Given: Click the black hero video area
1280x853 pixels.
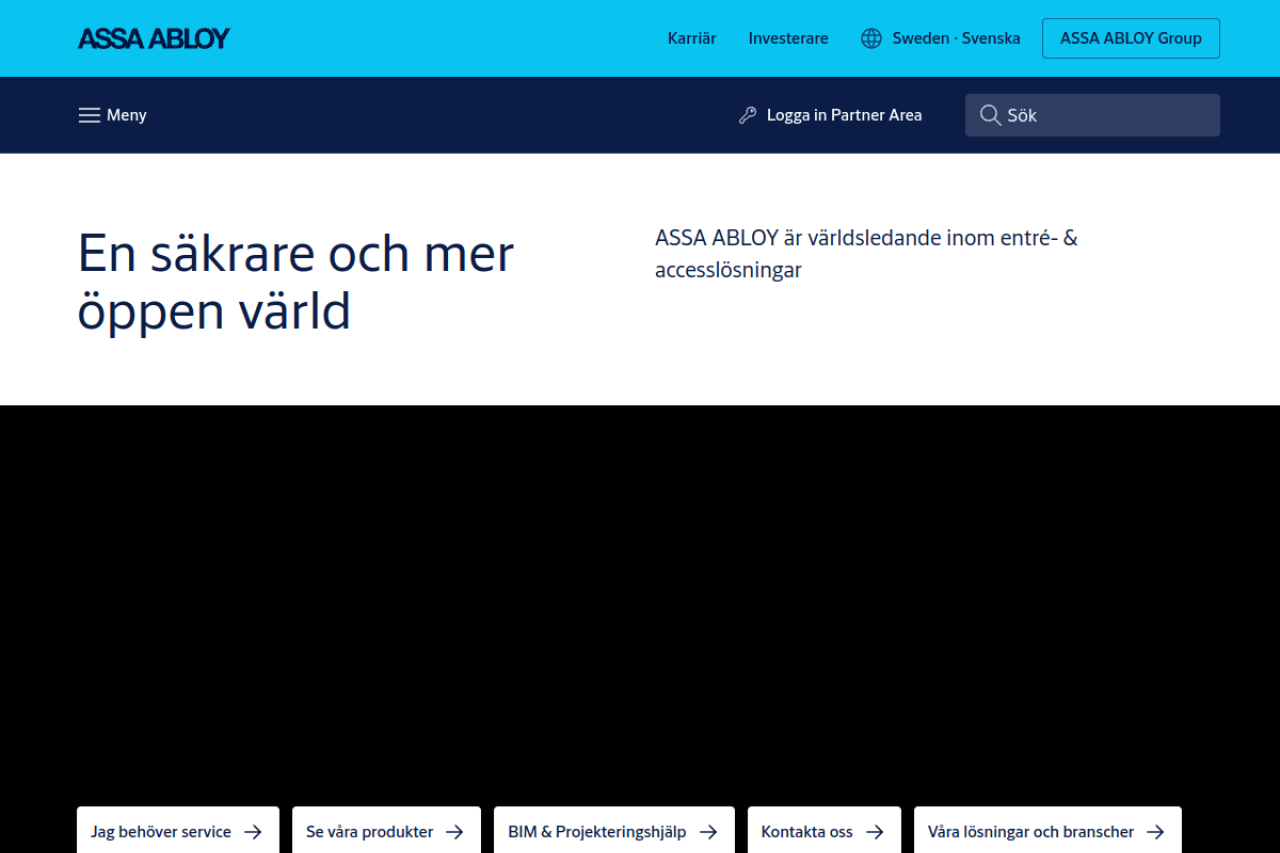Looking at the screenshot, I should [x=640, y=600].
